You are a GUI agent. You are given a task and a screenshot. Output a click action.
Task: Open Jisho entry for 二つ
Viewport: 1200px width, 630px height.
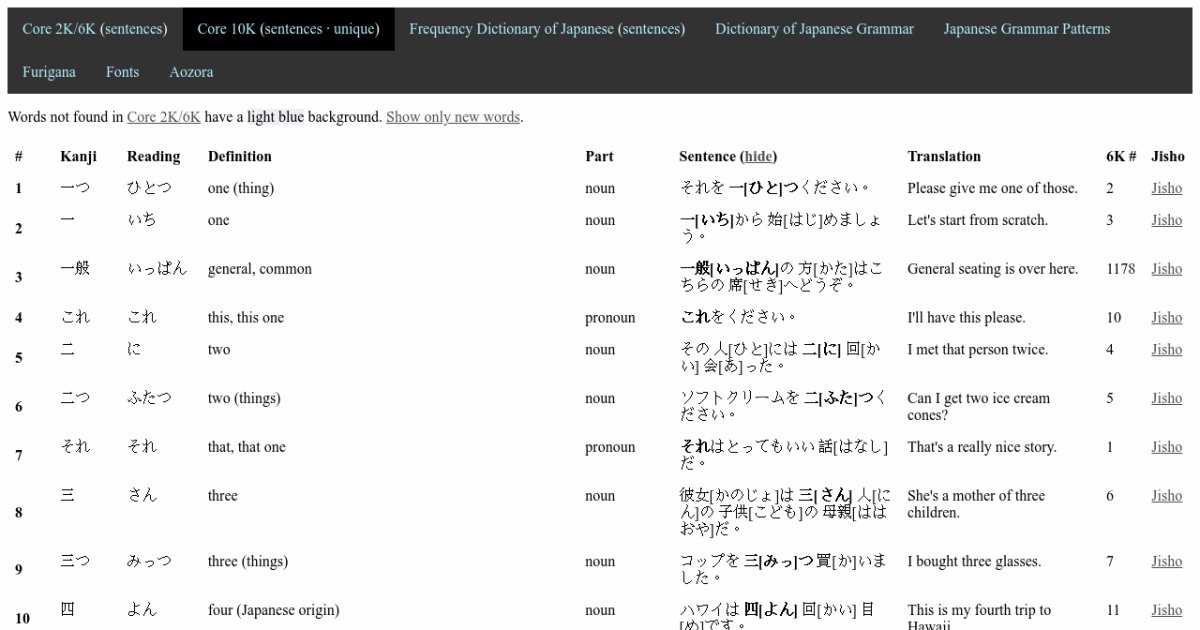1166,397
